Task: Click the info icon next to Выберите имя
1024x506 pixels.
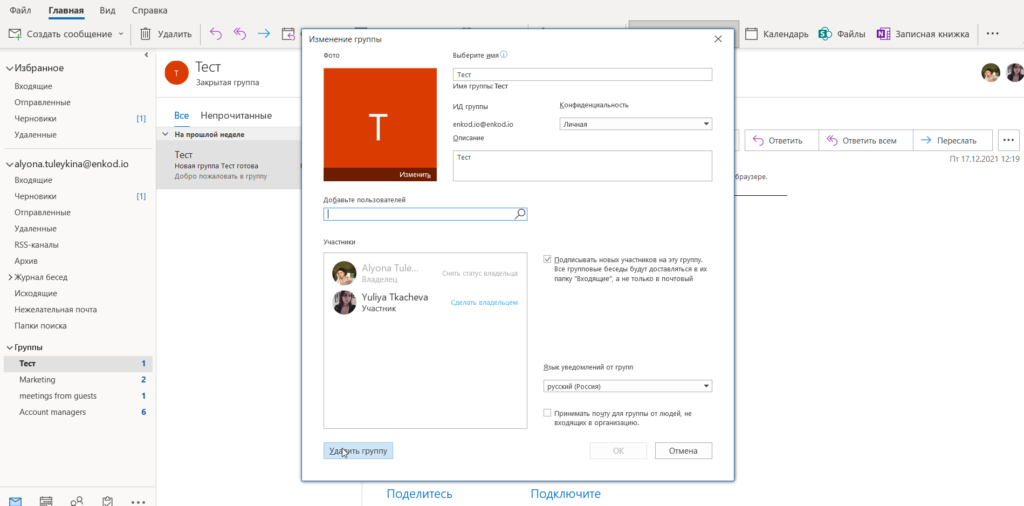Action: (504, 55)
